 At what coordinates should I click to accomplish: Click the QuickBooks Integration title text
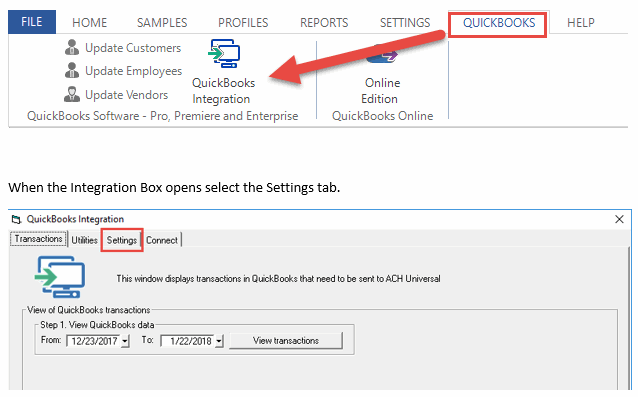point(75,219)
